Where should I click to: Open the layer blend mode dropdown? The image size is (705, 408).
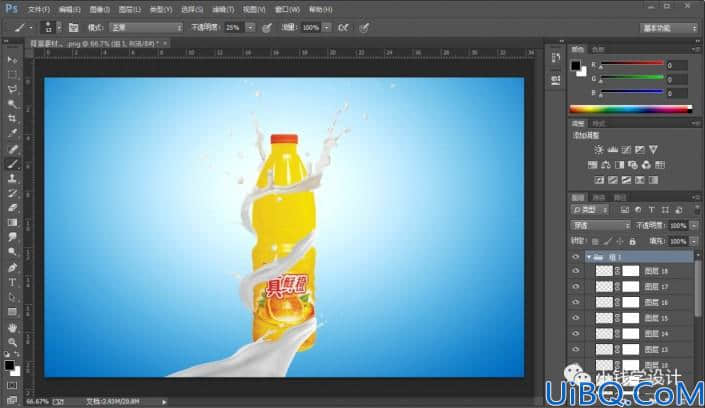point(601,225)
